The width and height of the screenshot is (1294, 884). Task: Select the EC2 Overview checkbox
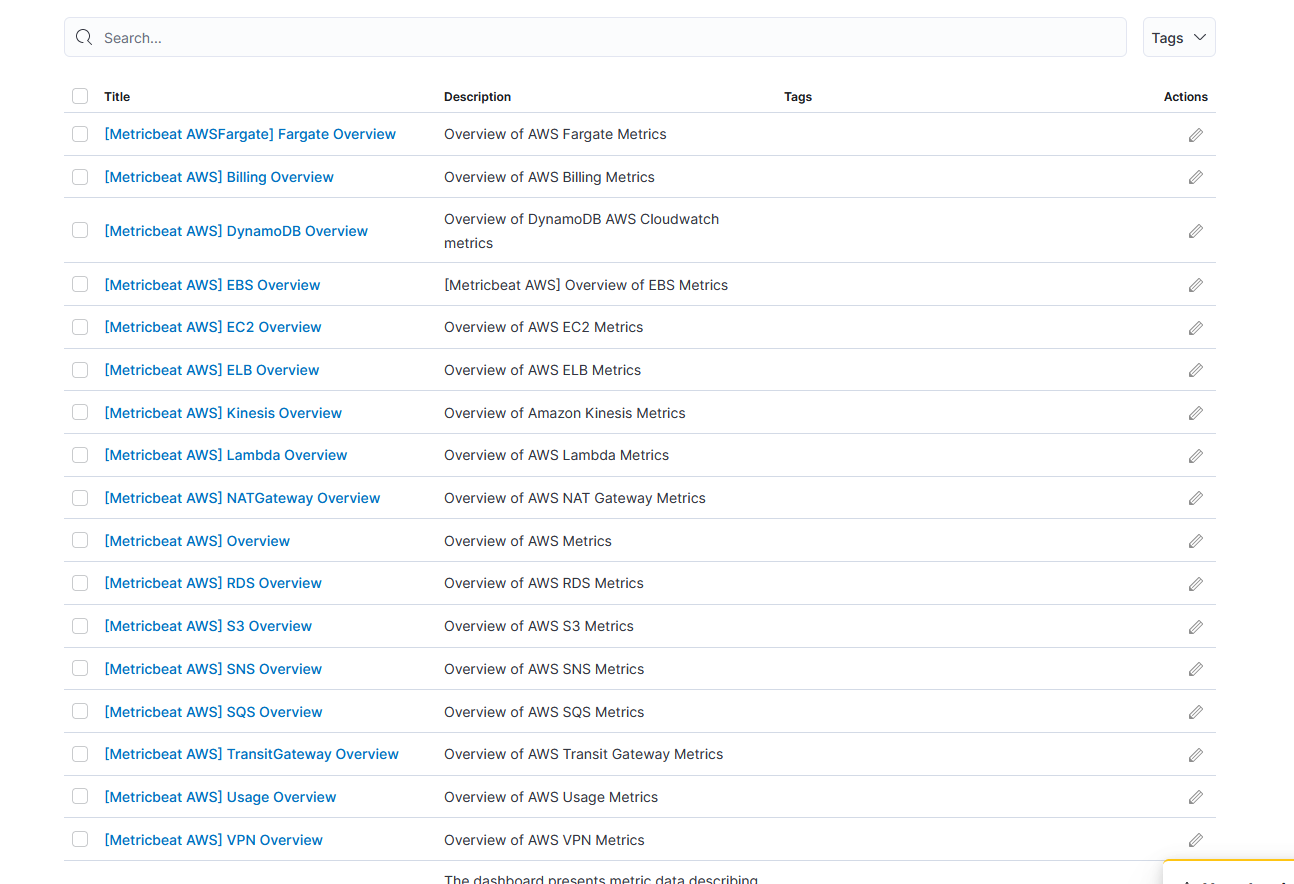[x=80, y=327]
